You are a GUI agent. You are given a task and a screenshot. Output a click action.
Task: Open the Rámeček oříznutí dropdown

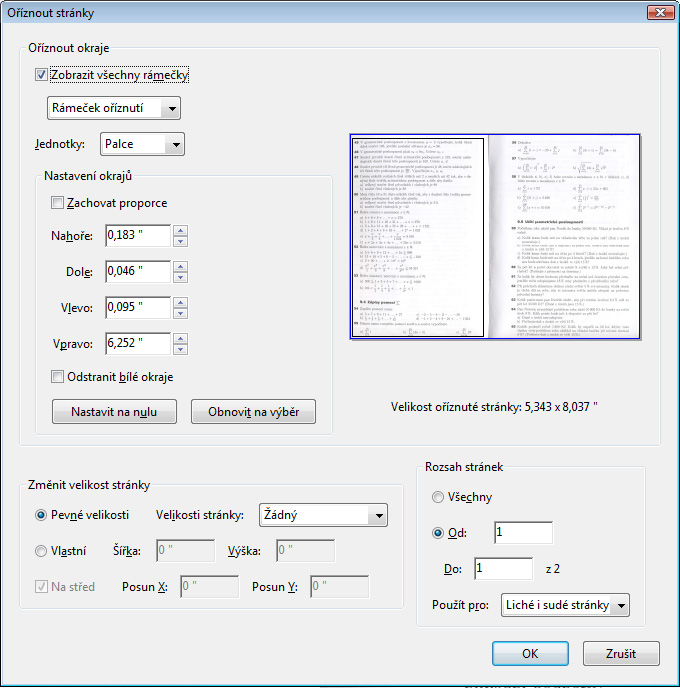pos(114,108)
